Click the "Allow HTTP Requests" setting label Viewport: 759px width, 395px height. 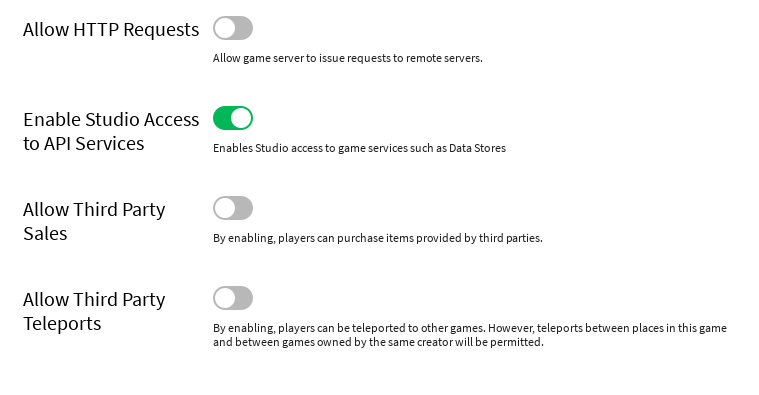pyautogui.click(x=111, y=30)
